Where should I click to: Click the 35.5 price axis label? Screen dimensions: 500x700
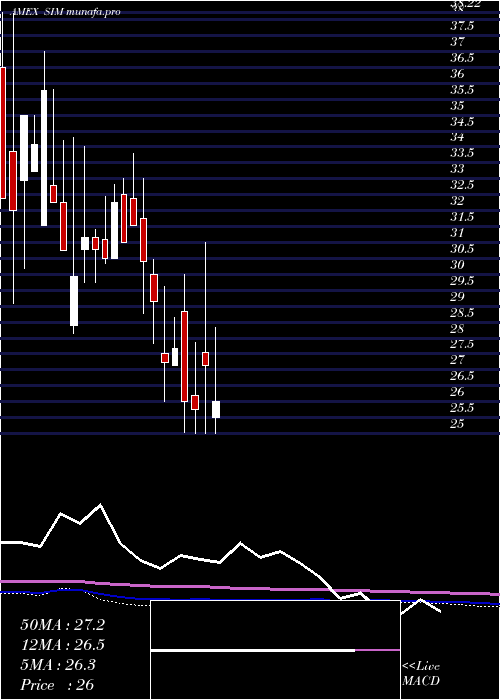pyautogui.click(x=462, y=90)
